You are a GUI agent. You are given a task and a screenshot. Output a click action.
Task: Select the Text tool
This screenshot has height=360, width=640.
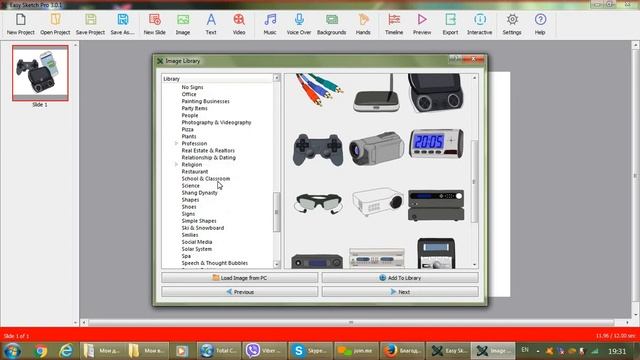pos(211,24)
